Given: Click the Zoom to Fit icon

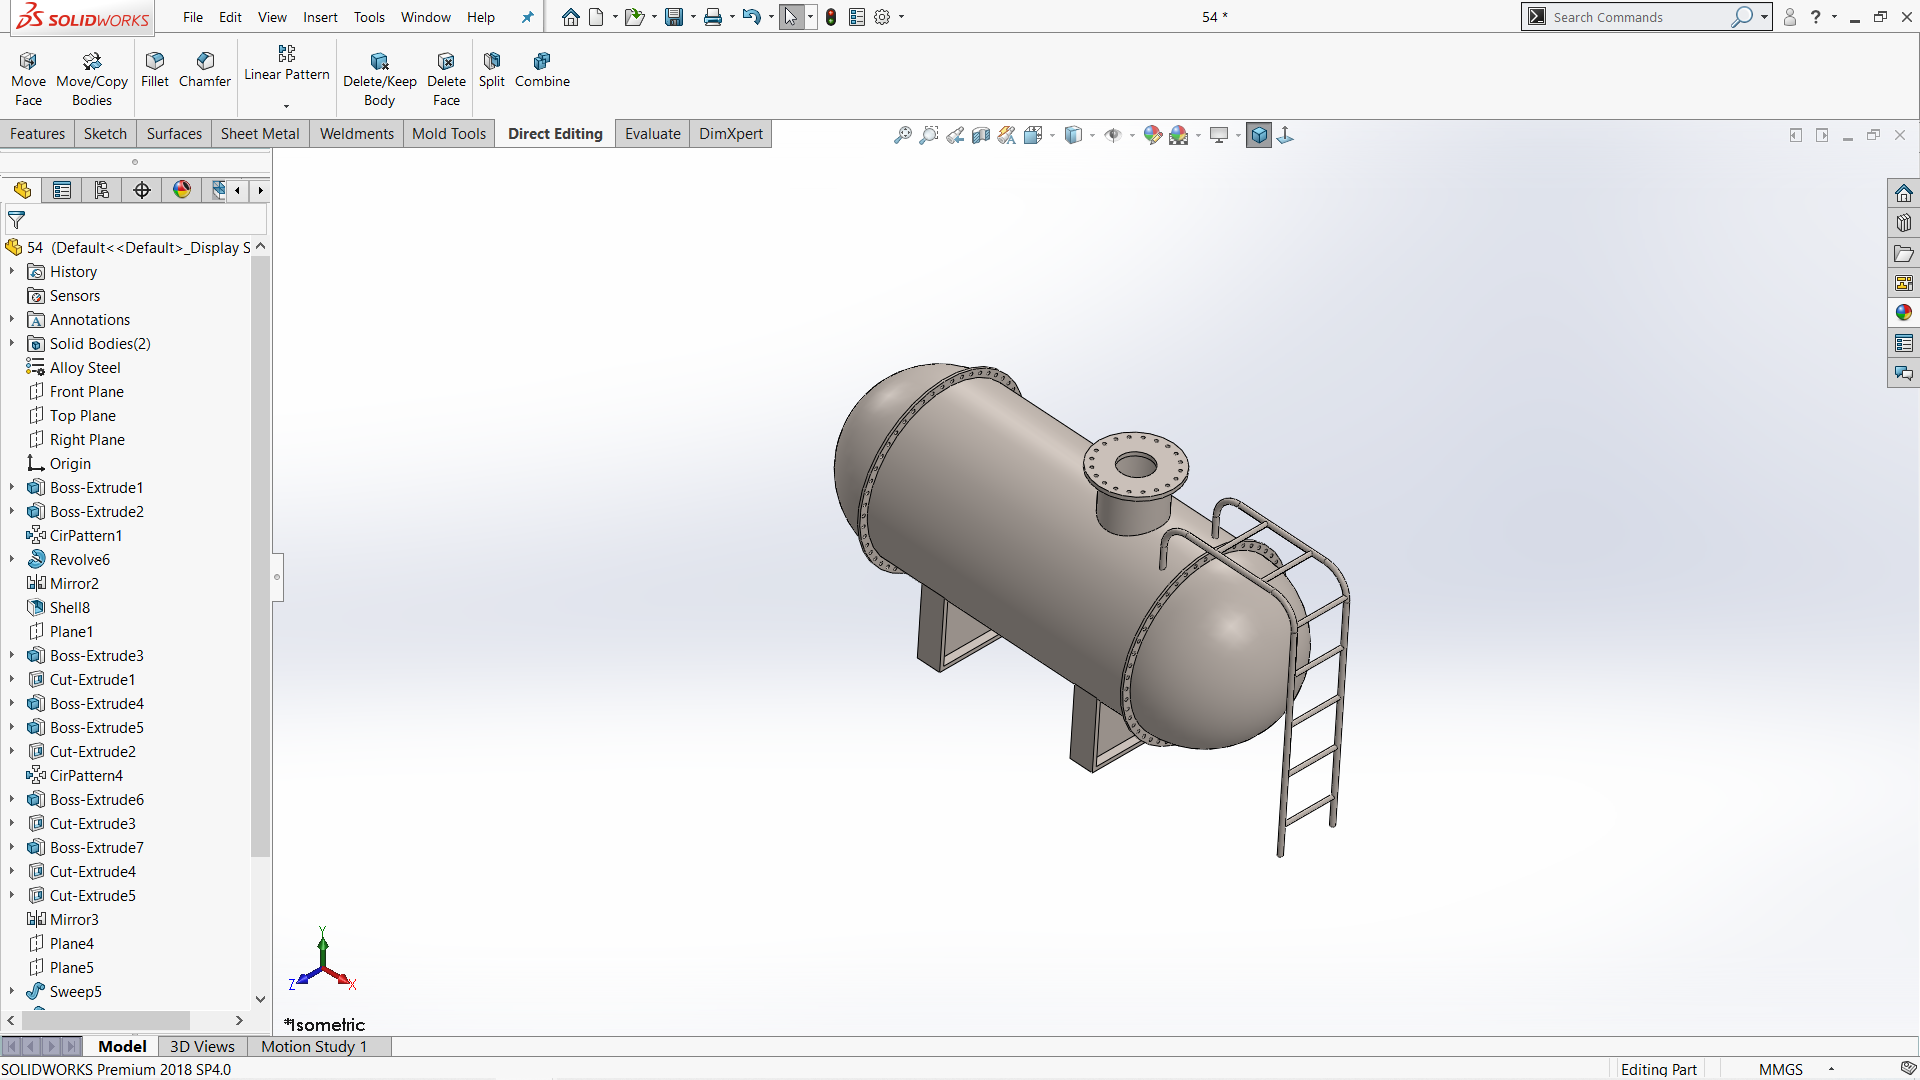Looking at the screenshot, I should point(902,135).
